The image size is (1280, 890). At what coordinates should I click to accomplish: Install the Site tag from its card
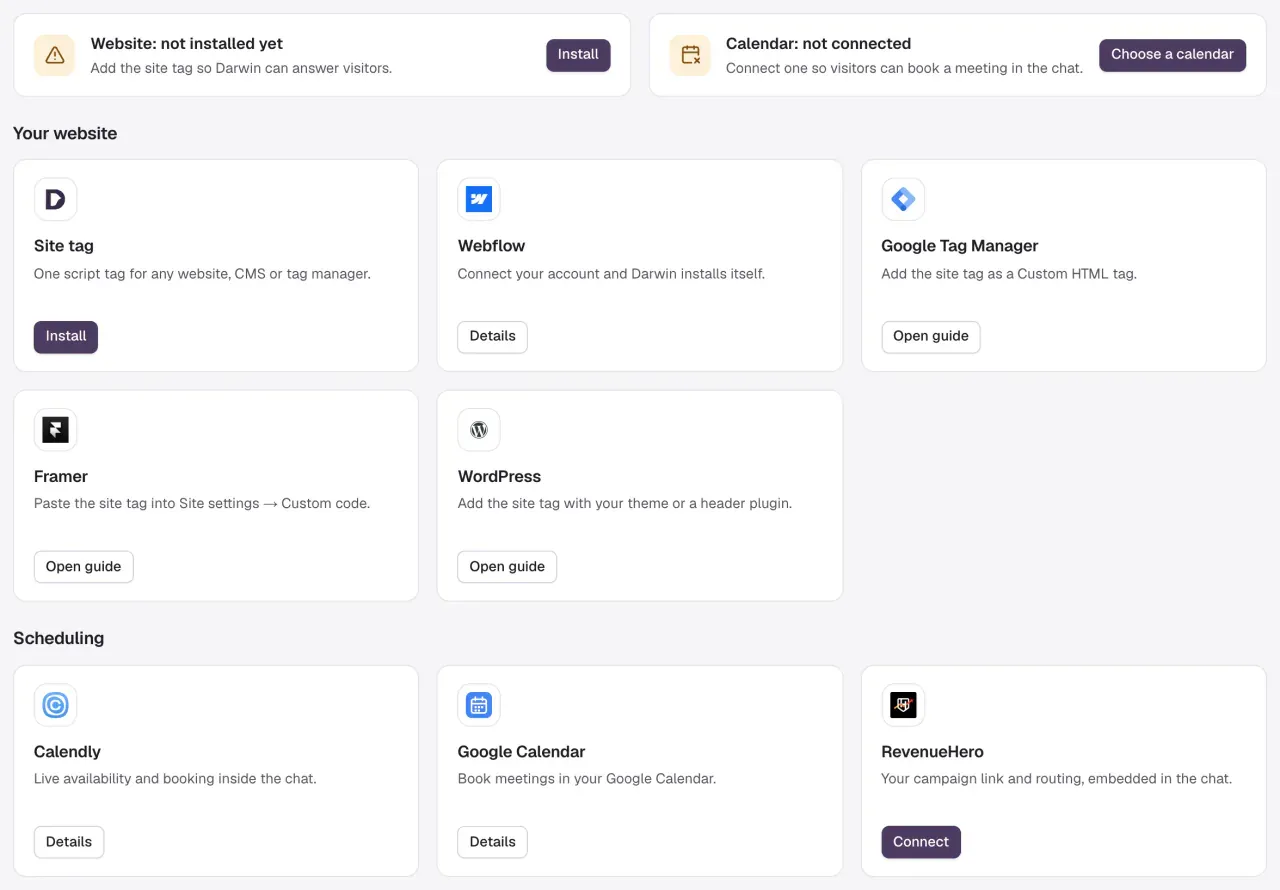(x=66, y=337)
